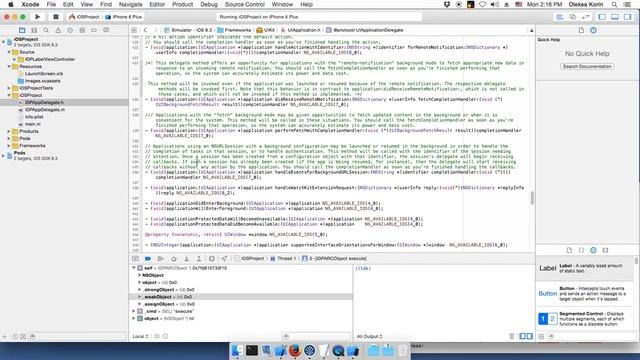The height and width of the screenshot is (360, 640).
Task: Open the breakpoint navigator icon
Action: [94, 30]
